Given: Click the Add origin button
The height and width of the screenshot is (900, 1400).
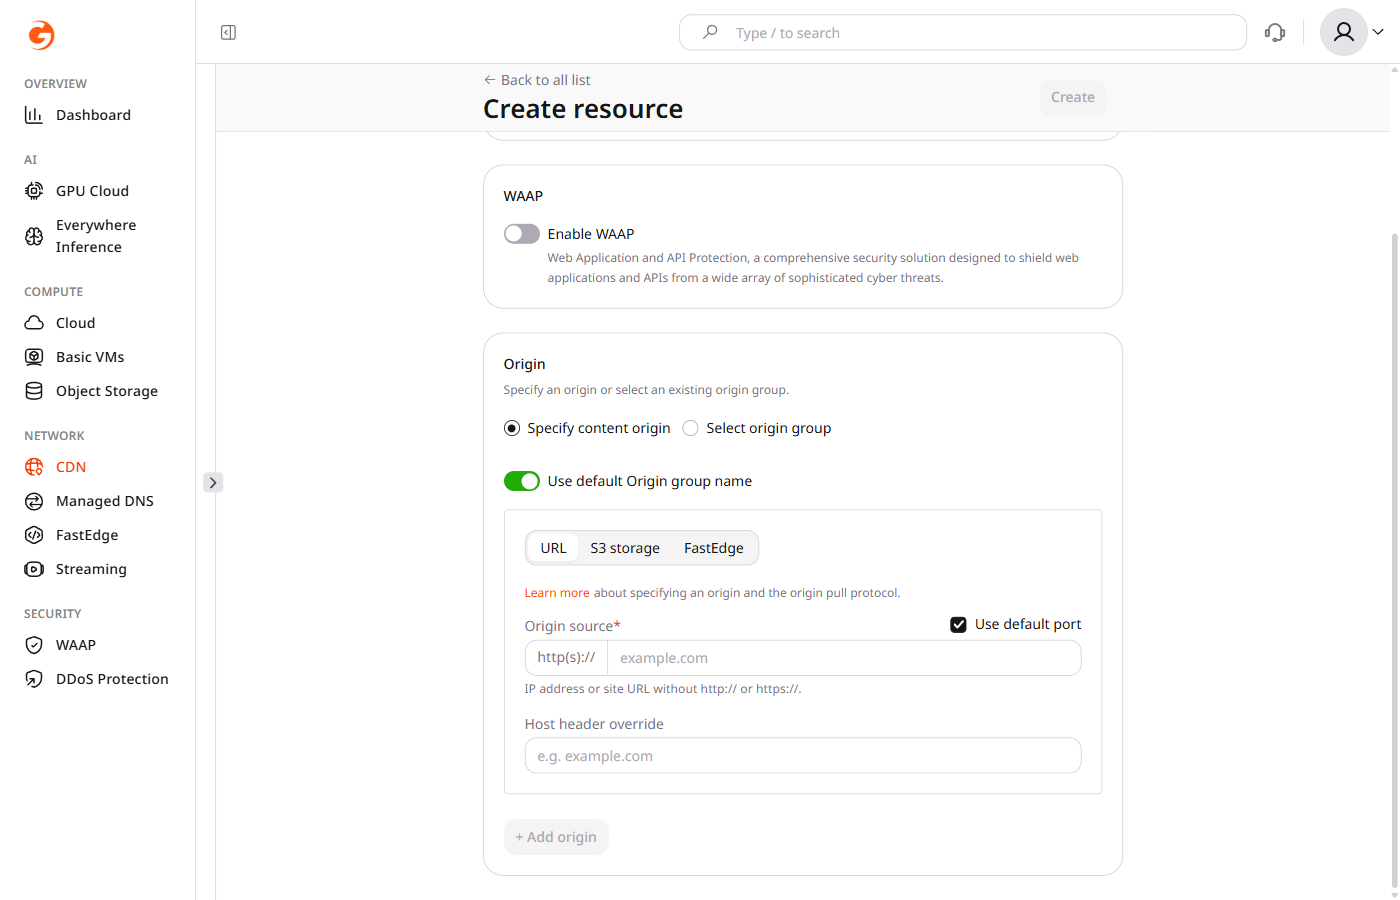Looking at the screenshot, I should pos(556,837).
